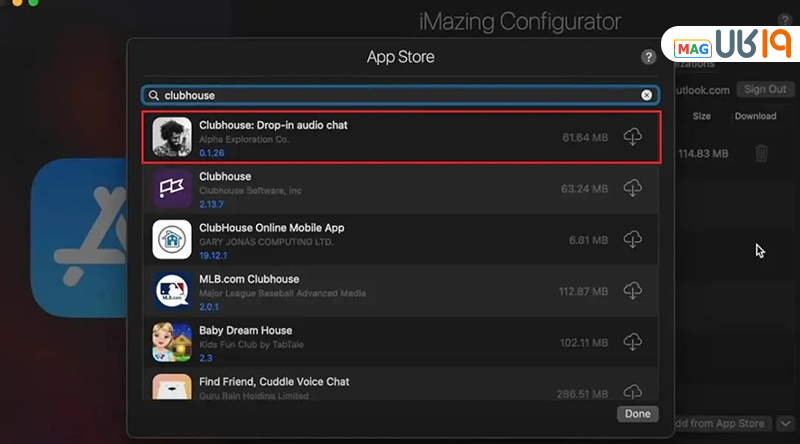Click Add from App Store button
This screenshot has height=444, width=800.
pos(722,424)
